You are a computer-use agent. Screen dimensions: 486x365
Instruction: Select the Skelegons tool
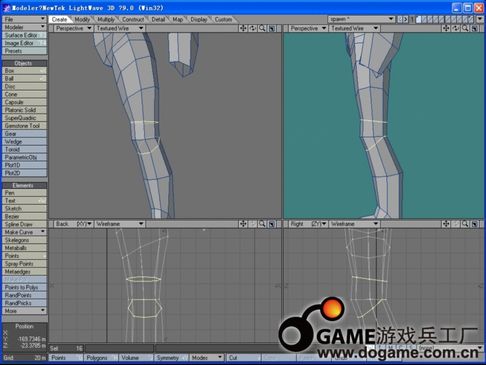point(24,240)
